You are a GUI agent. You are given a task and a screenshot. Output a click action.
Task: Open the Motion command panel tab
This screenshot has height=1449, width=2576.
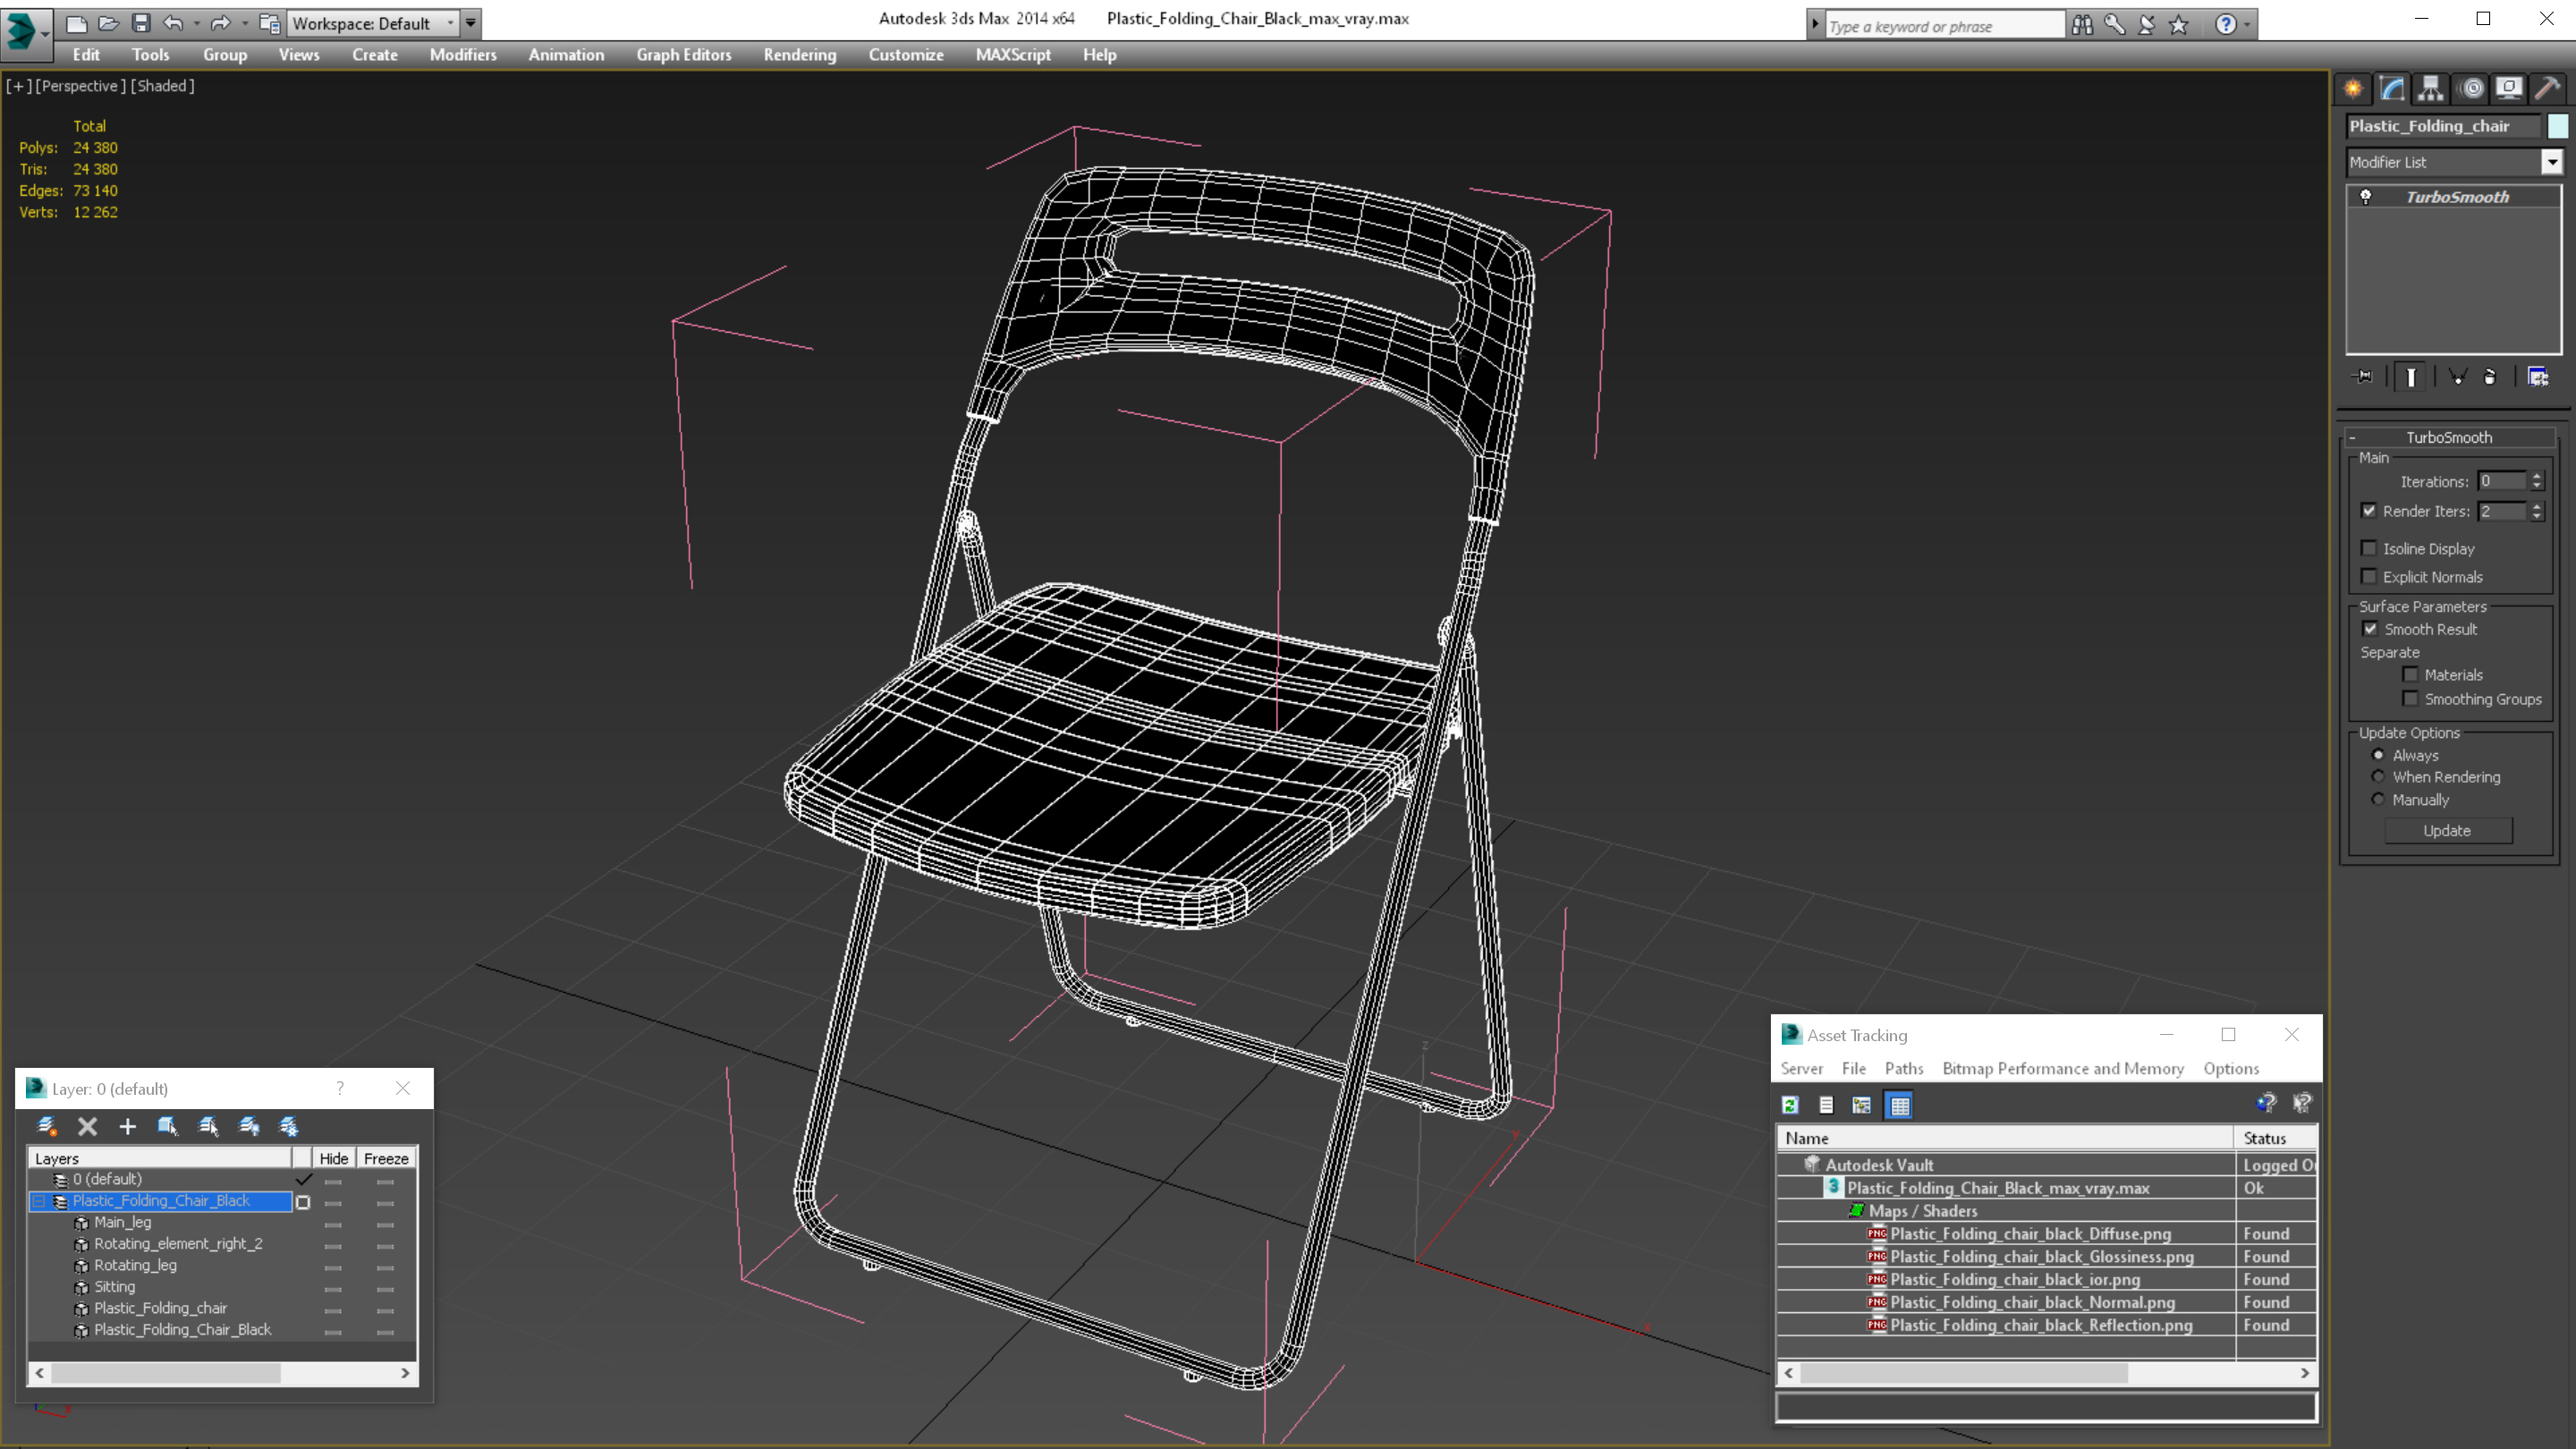point(2471,89)
